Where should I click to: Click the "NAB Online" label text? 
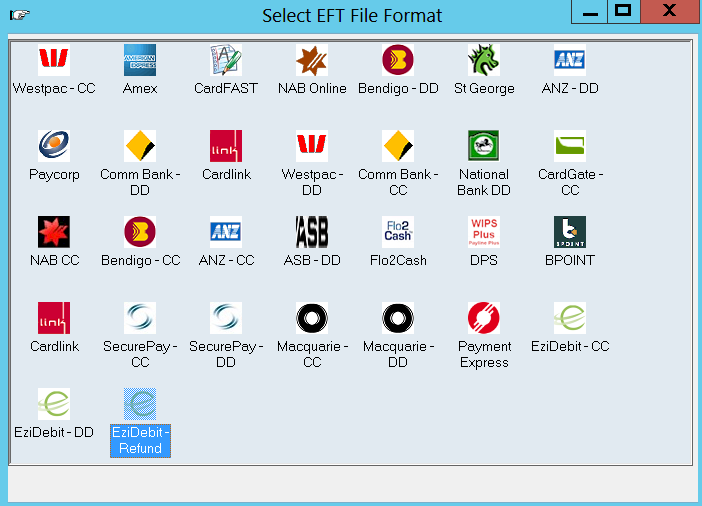(312, 88)
